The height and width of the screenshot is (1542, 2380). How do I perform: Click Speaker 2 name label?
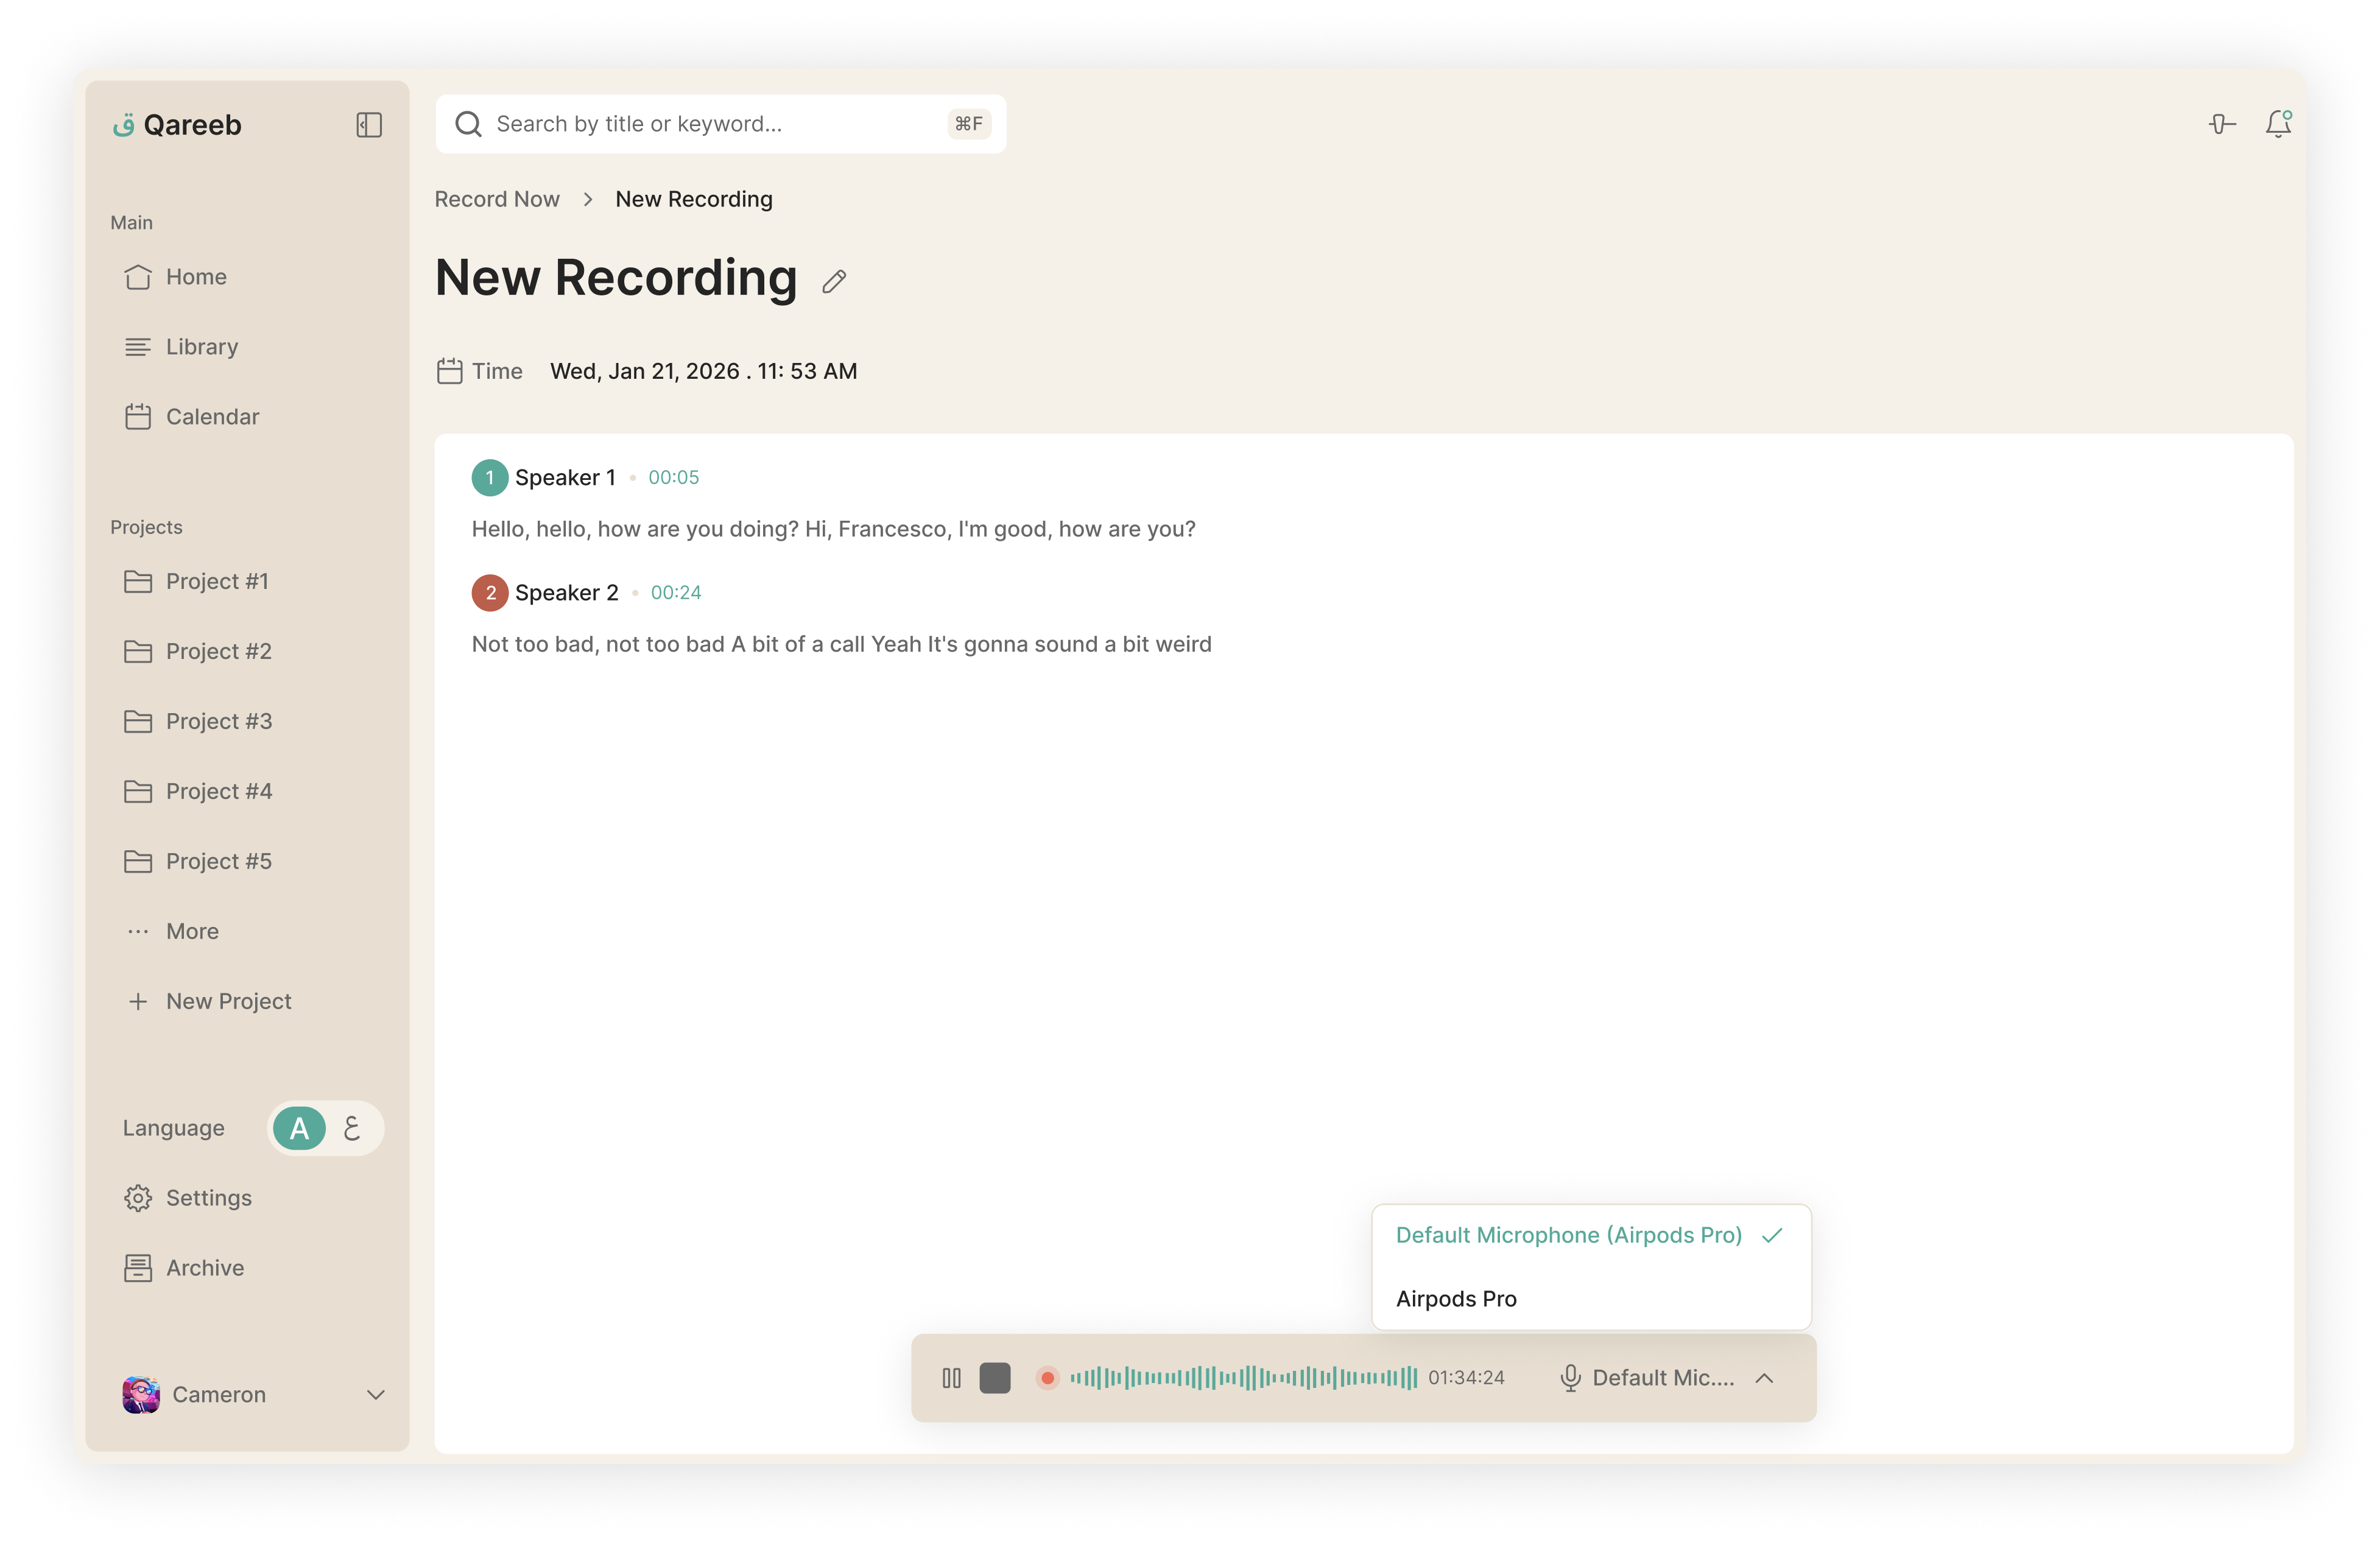(x=567, y=593)
